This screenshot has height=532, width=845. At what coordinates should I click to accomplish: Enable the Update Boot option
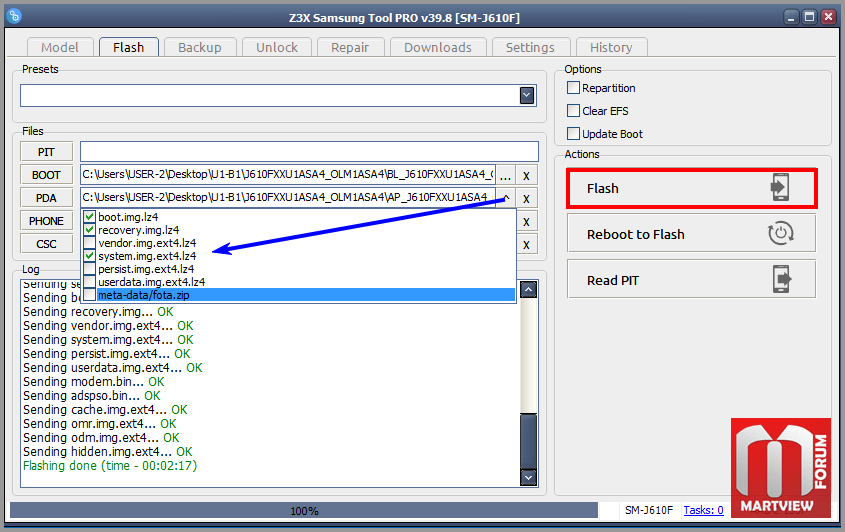tap(573, 133)
